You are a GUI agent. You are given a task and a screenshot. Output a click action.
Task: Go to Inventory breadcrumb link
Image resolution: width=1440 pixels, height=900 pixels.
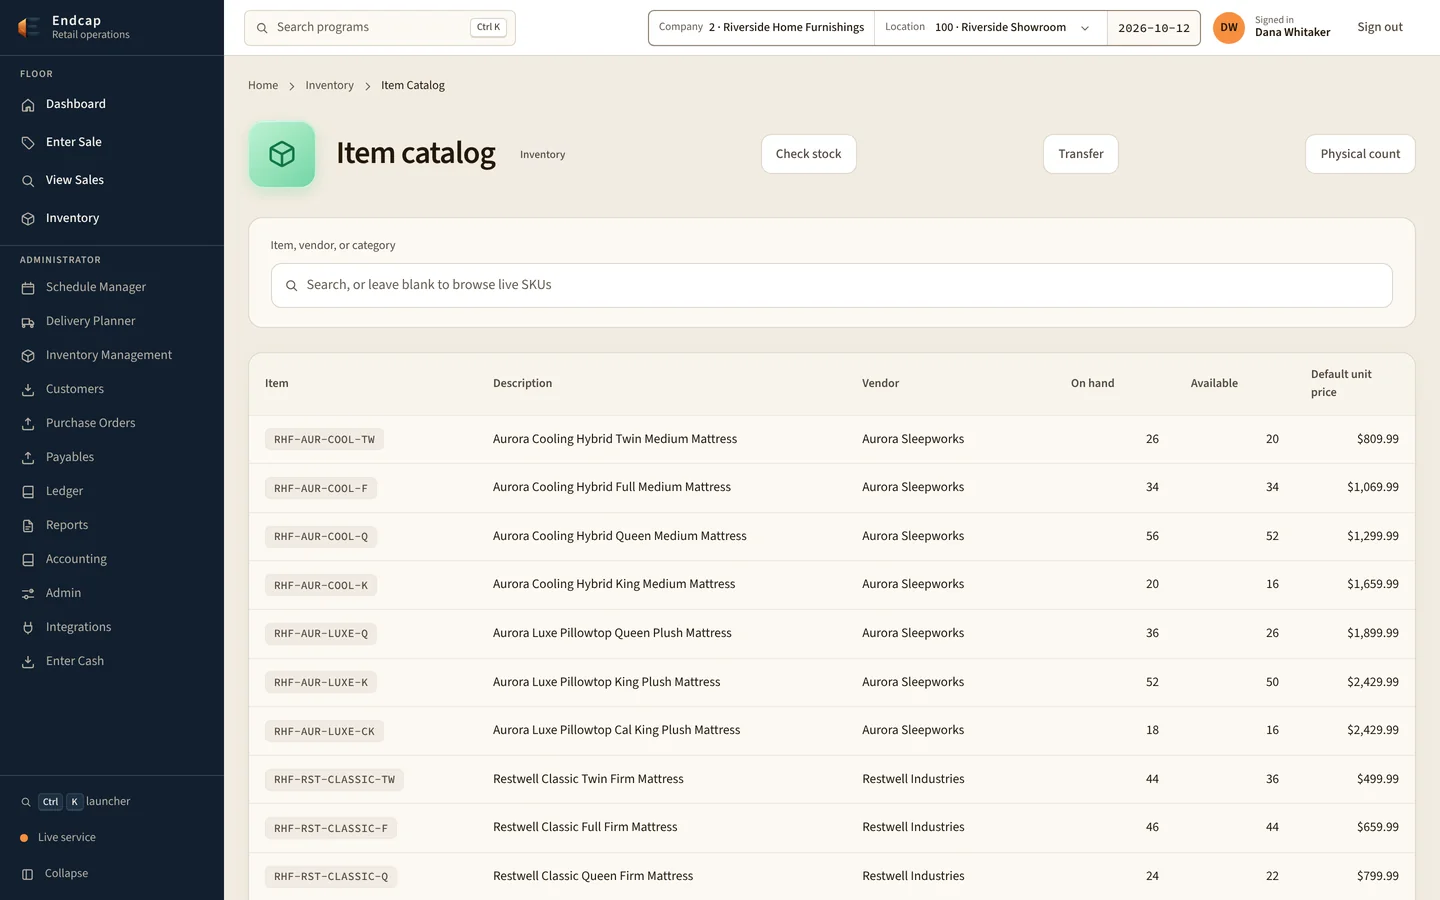coord(330,86)
